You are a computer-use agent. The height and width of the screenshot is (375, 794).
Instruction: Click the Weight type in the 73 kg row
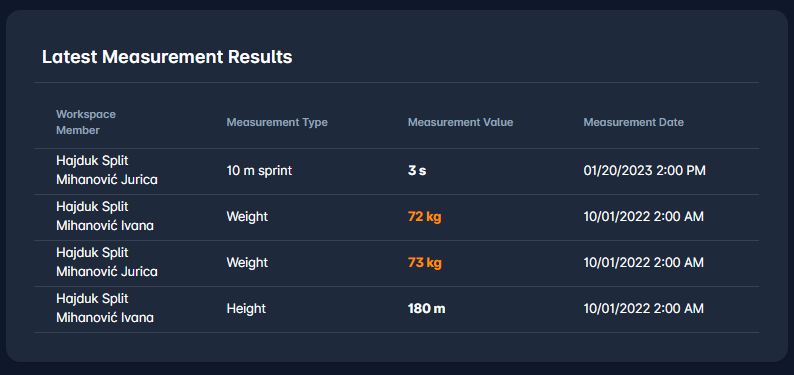point(247,263)
